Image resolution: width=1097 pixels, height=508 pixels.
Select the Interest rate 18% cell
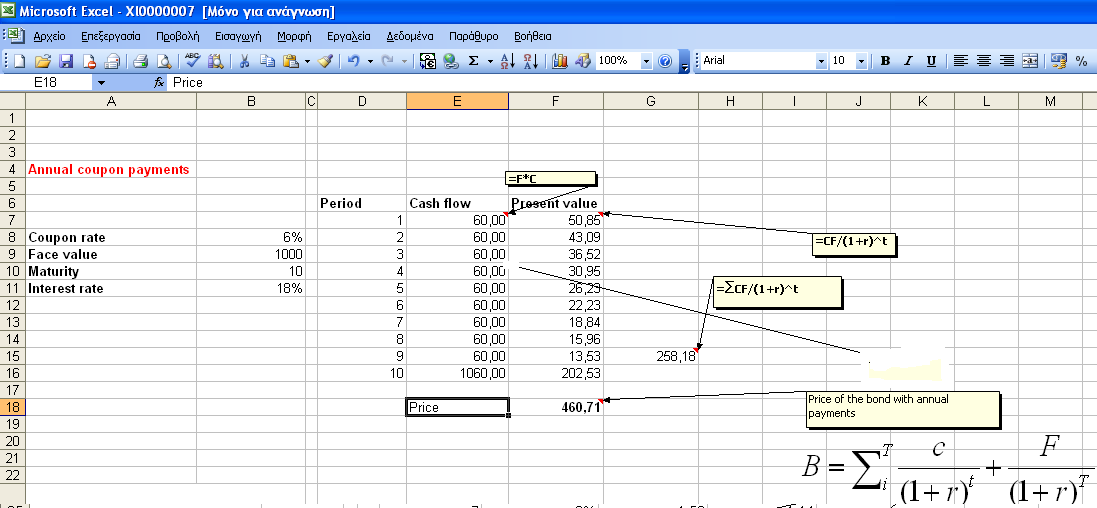251,288
